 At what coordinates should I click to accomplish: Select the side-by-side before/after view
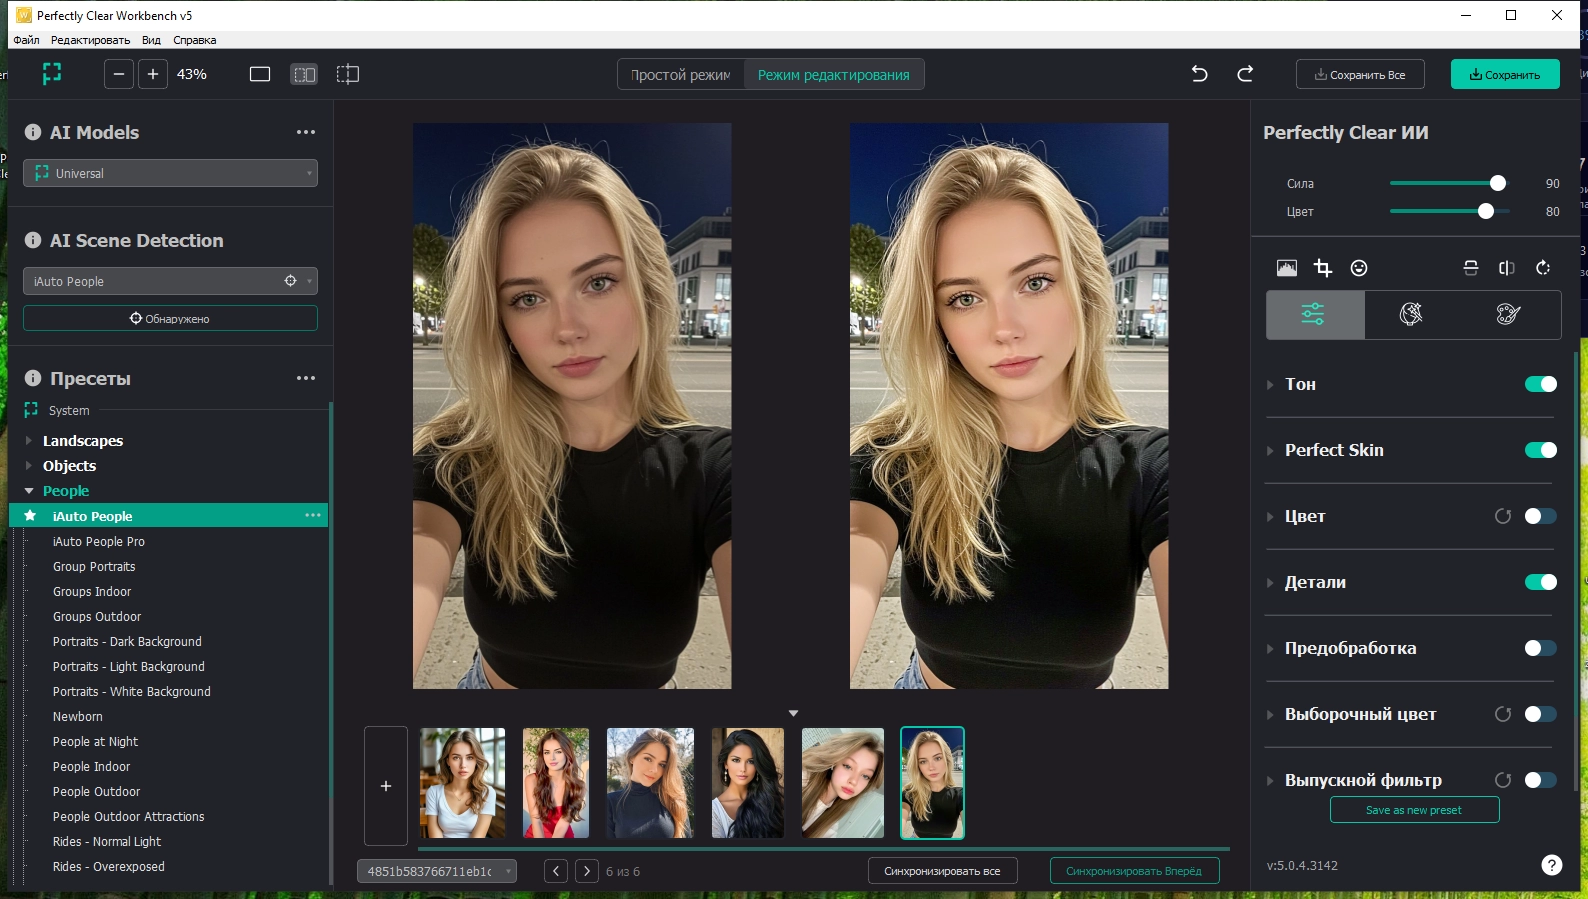pos(304,74)
